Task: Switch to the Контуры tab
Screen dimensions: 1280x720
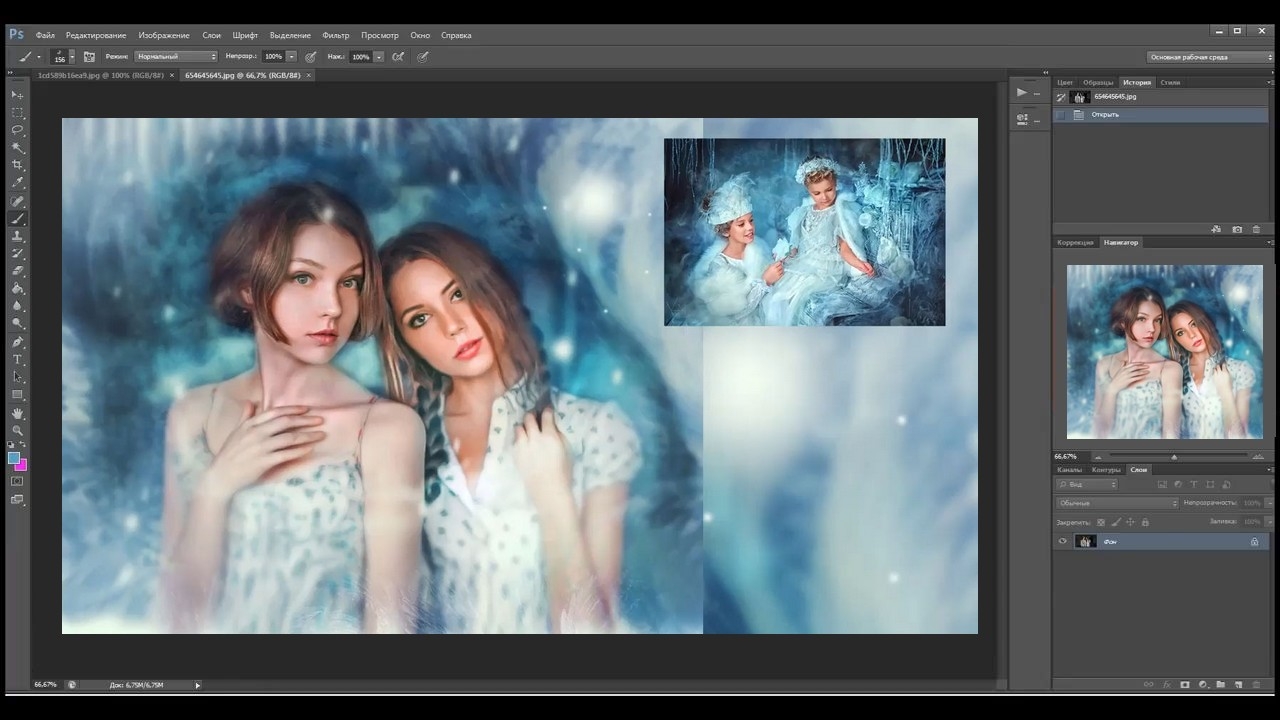Action: 1106,470
